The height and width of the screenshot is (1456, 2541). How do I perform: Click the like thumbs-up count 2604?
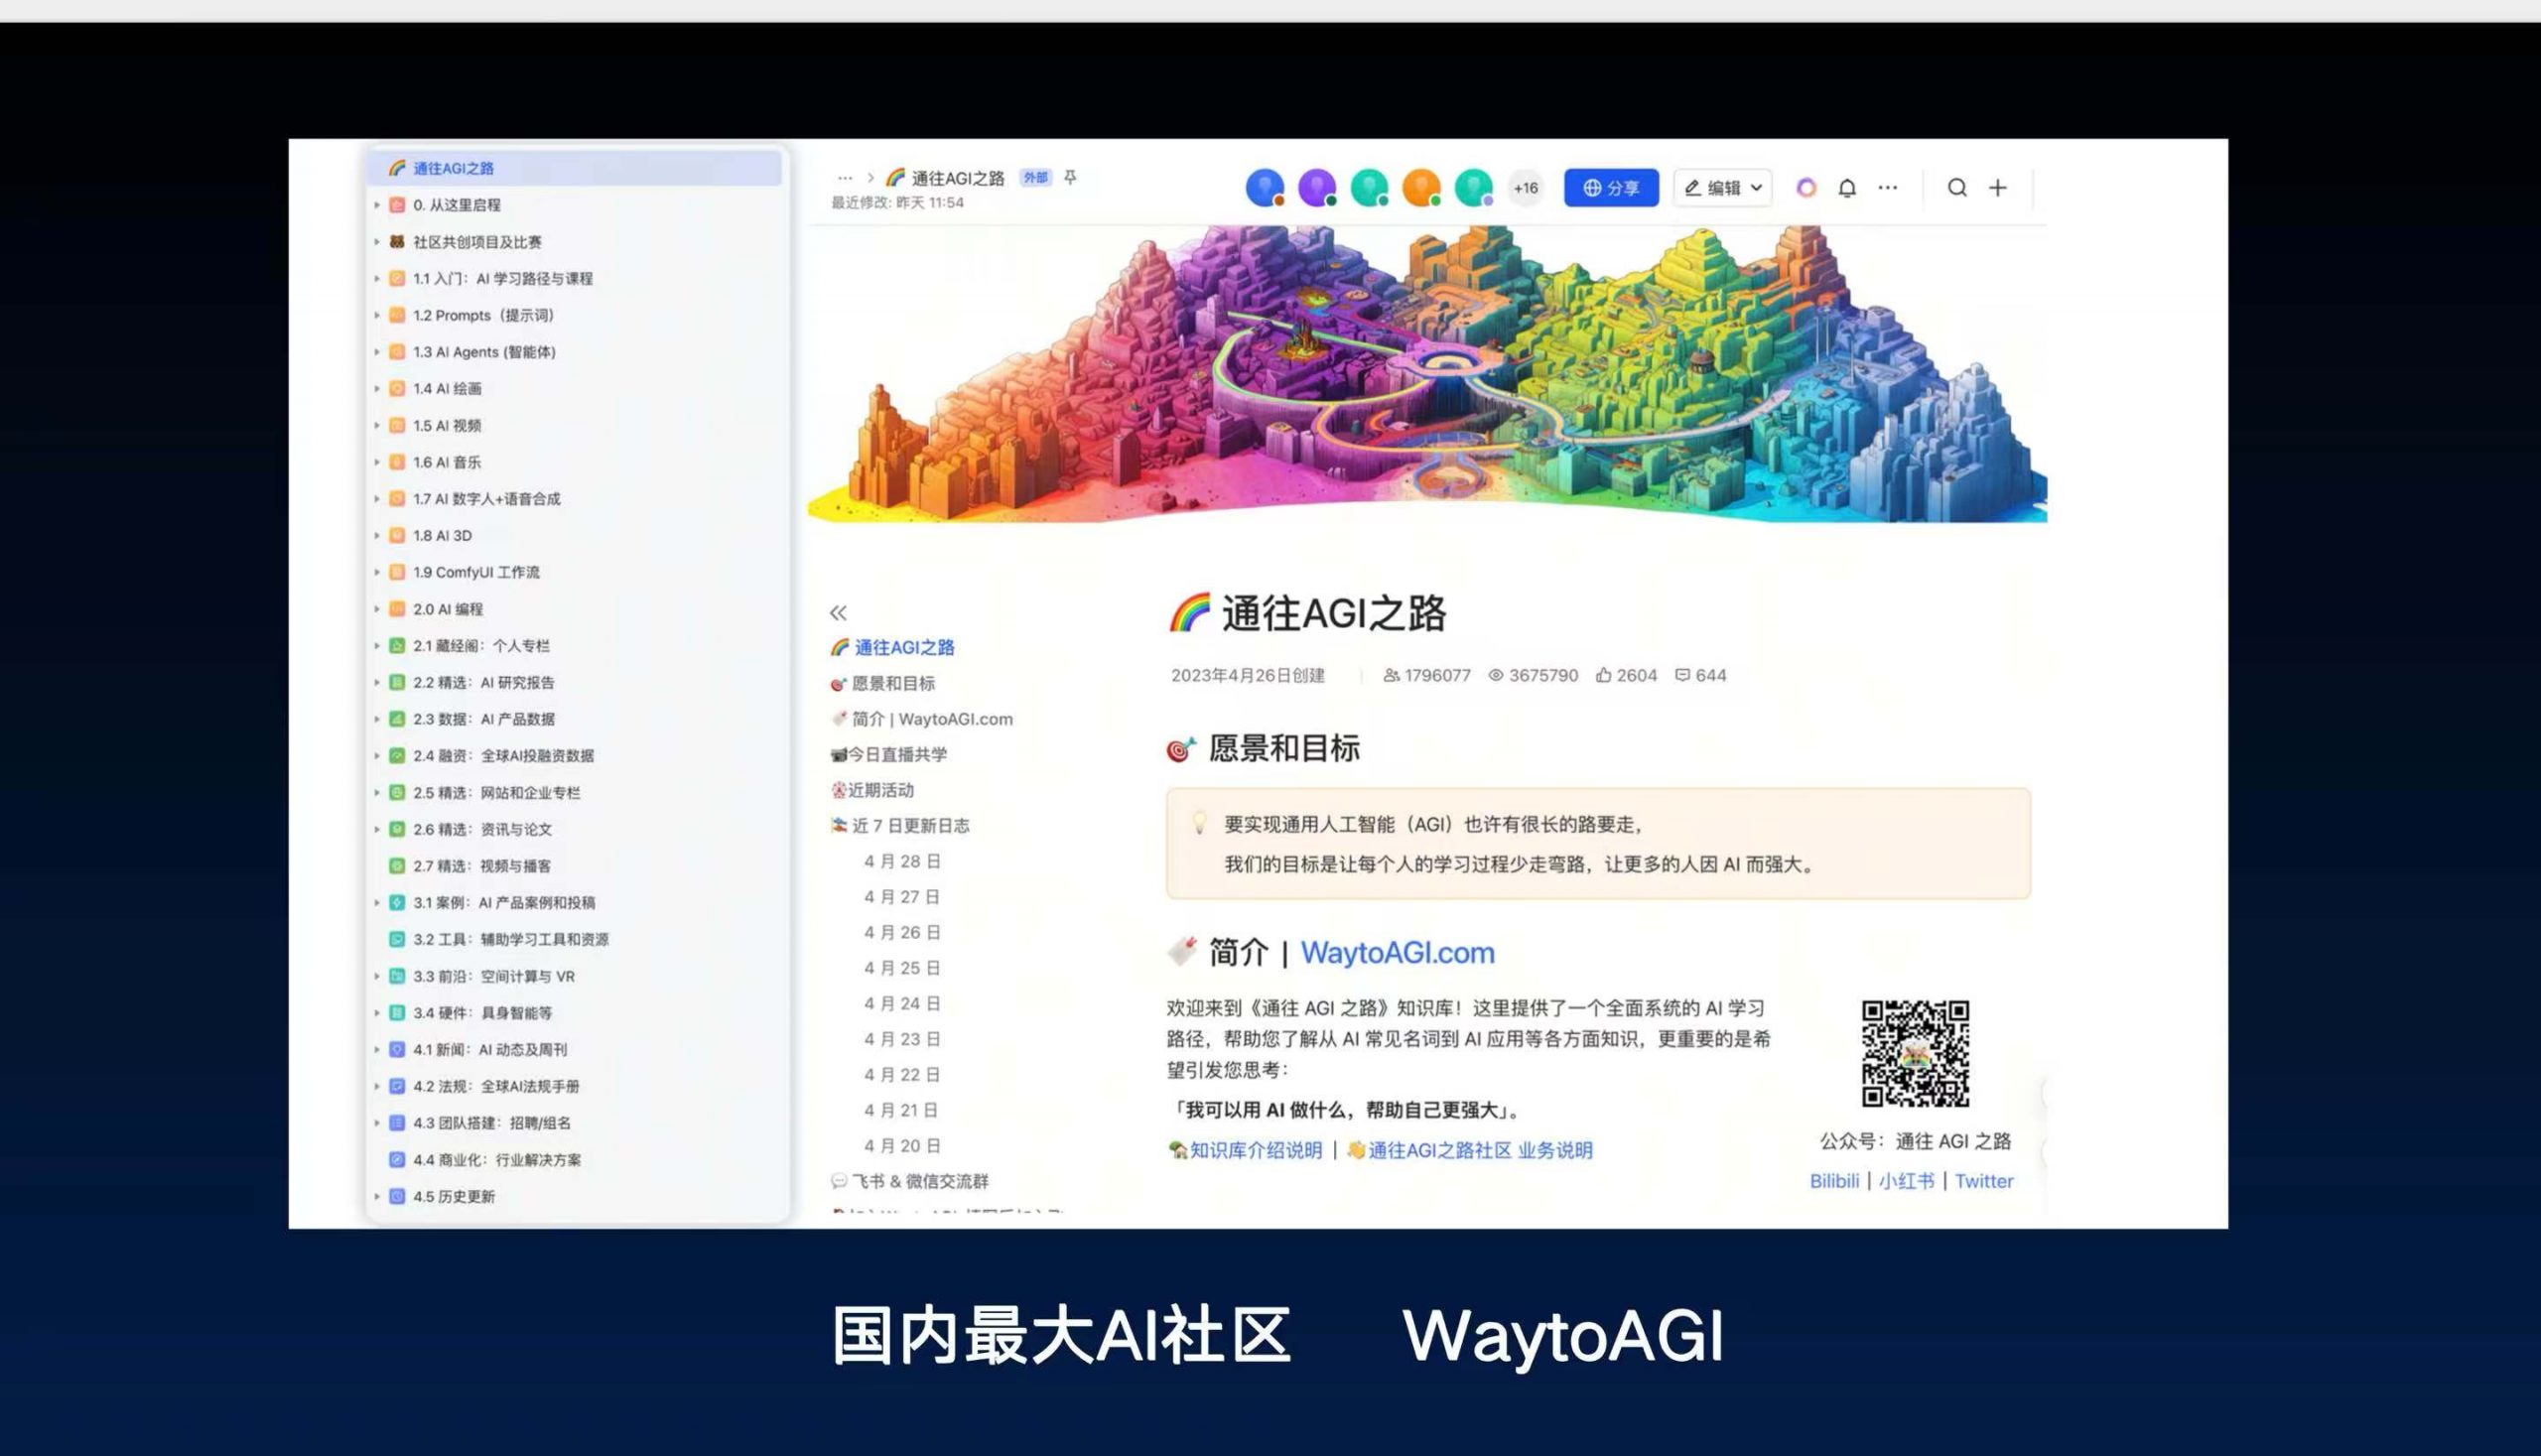(1626, 675)
